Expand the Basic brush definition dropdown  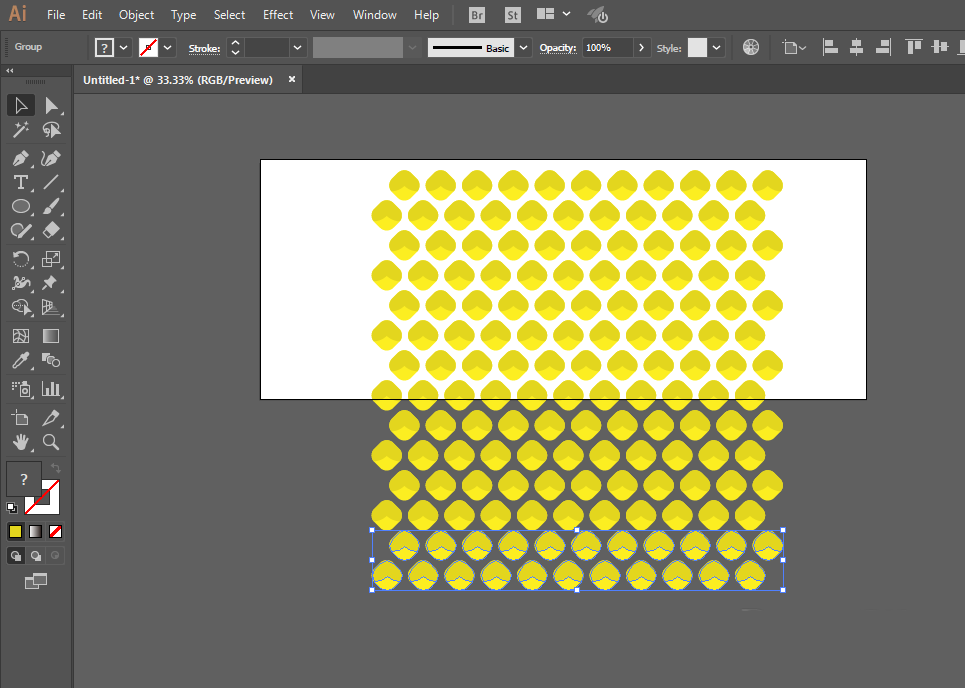(x=523, y=47)
